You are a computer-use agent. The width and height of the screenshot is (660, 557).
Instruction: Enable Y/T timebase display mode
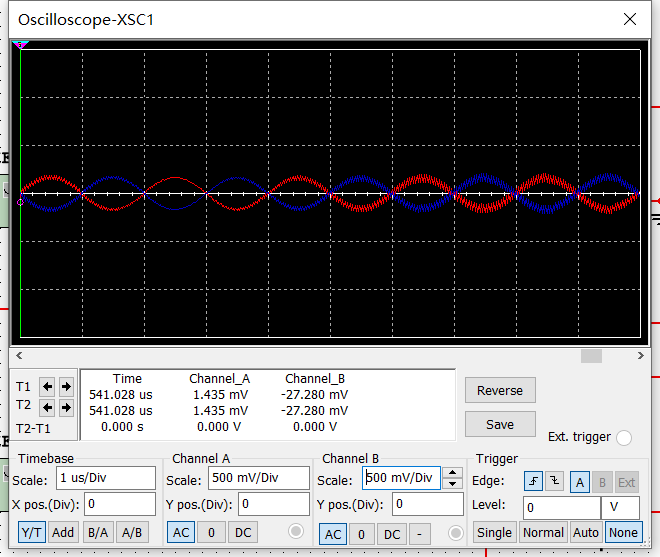31,532
